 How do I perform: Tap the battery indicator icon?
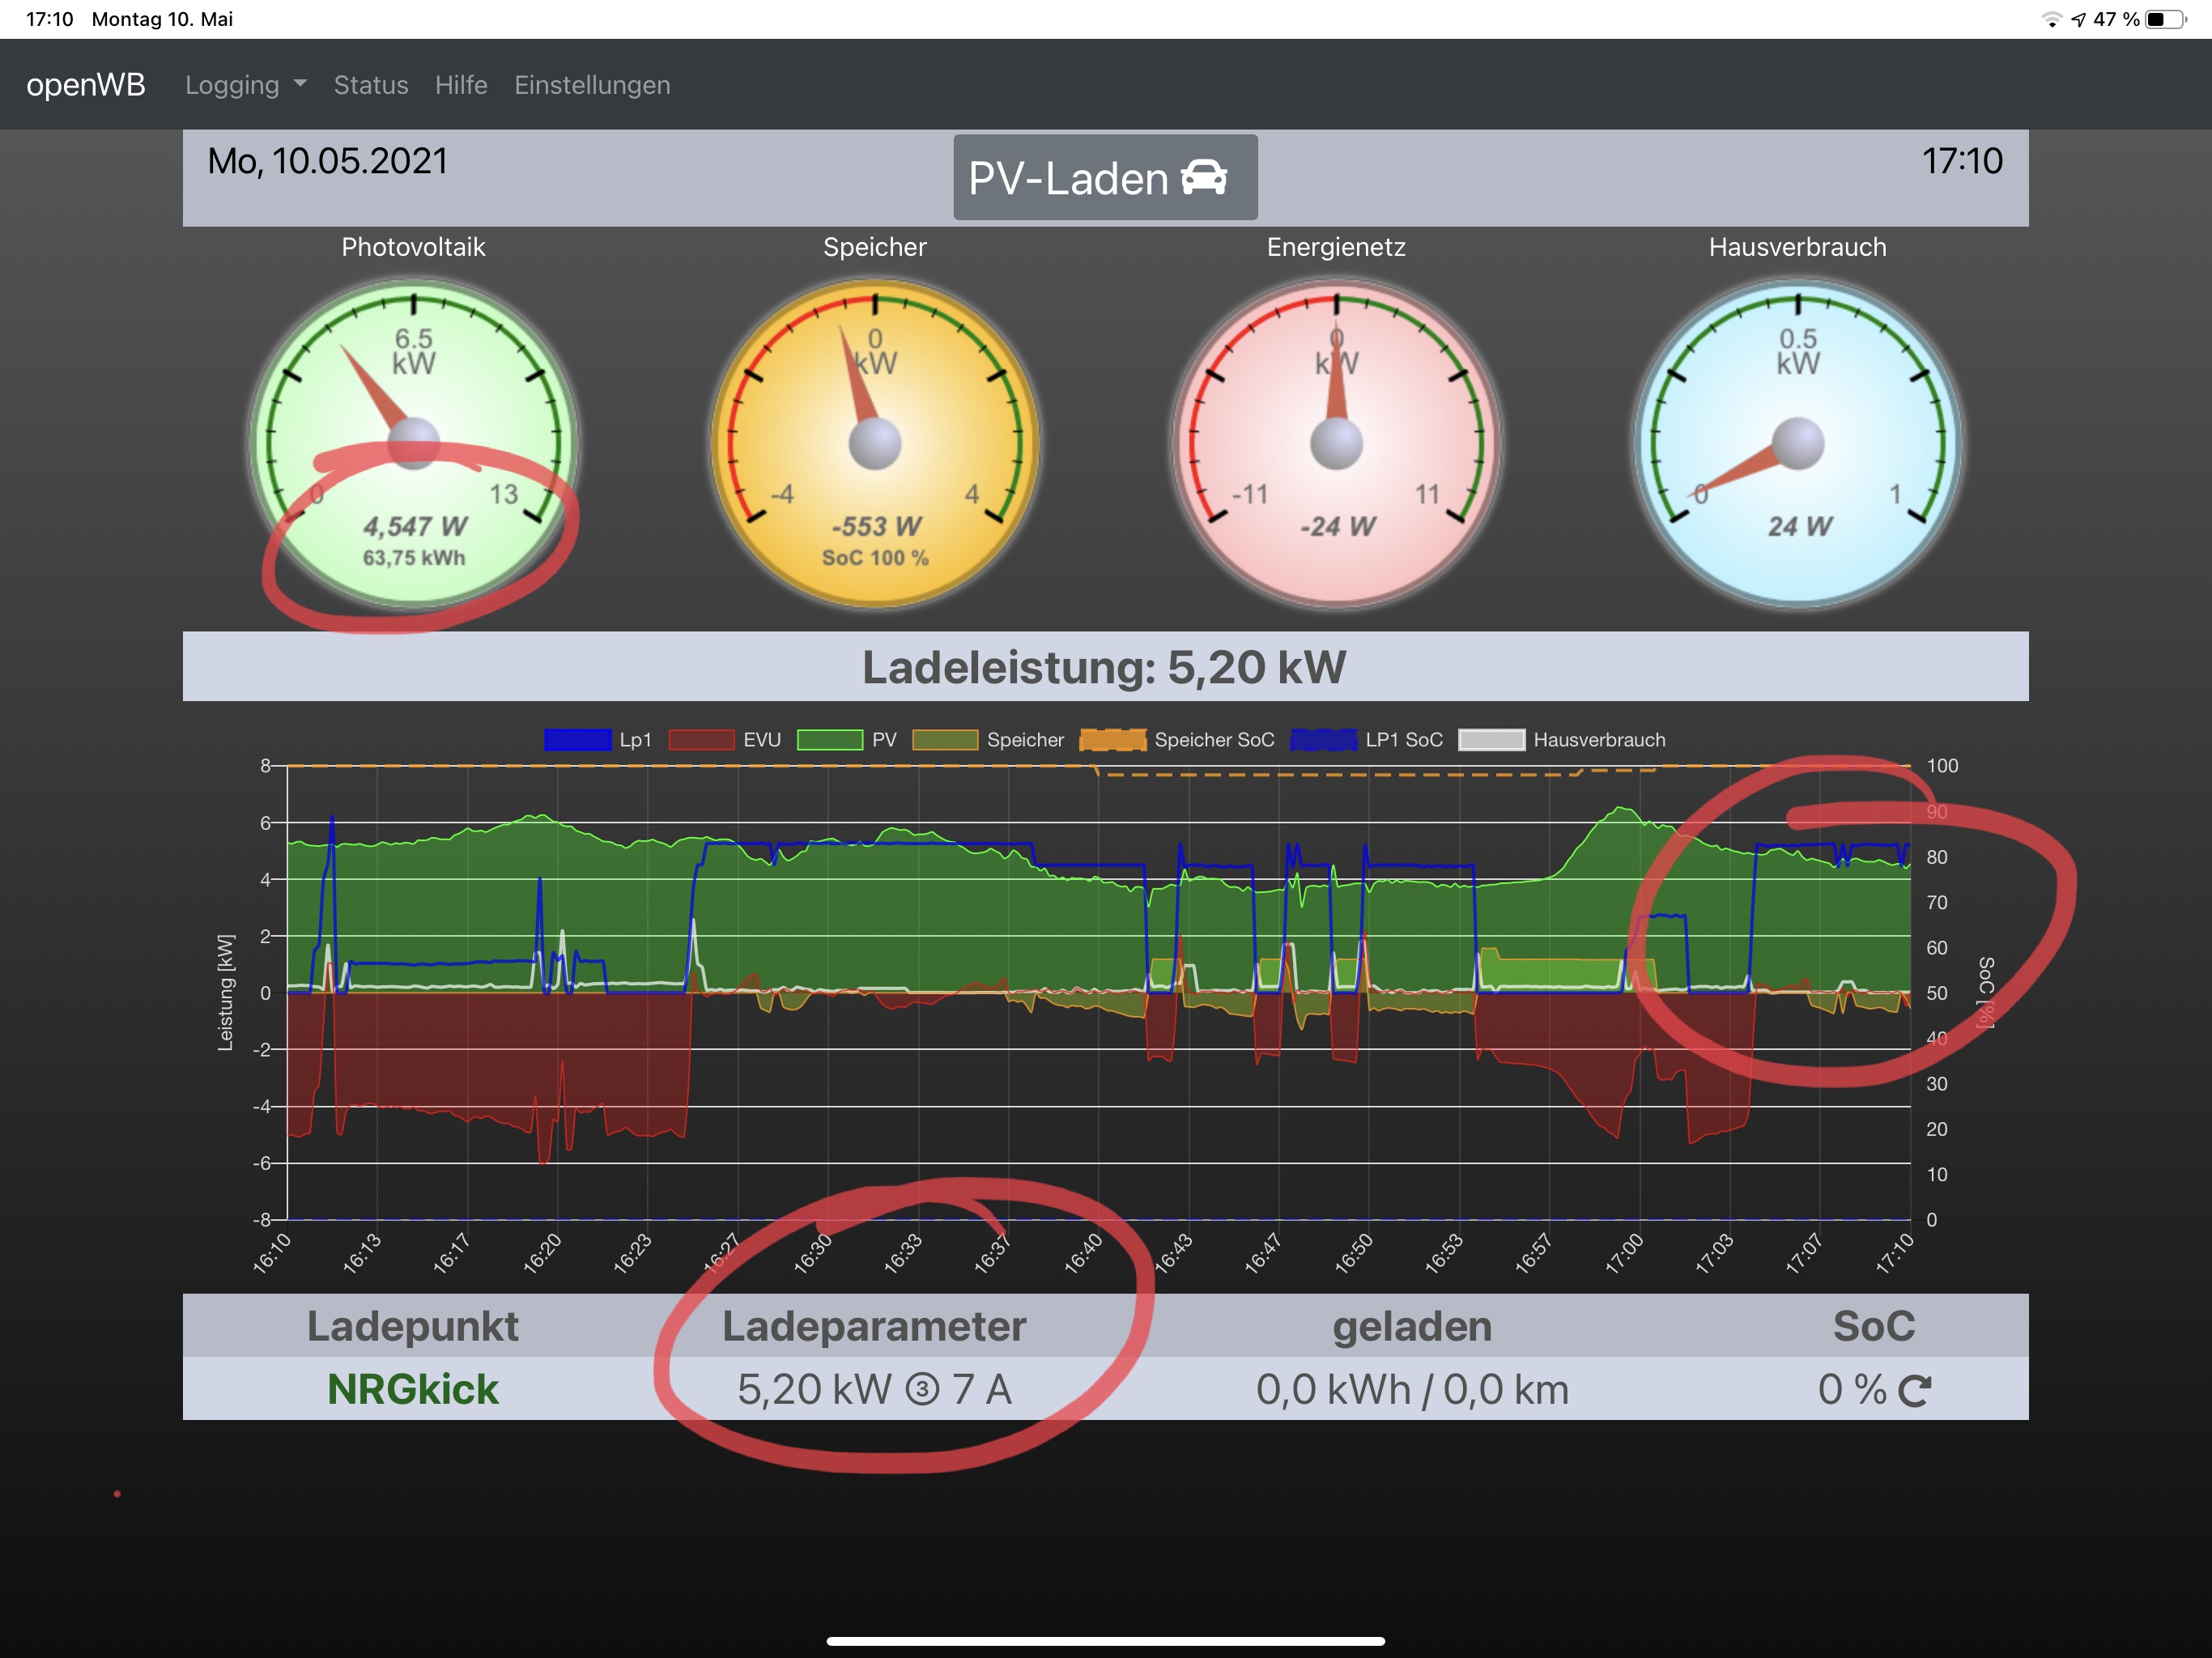[x=2164, y=19]
